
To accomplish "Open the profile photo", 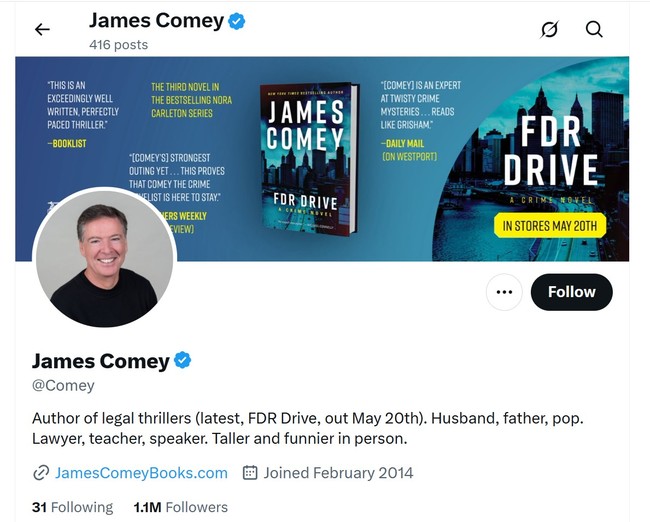I will (x=104, y=257).
